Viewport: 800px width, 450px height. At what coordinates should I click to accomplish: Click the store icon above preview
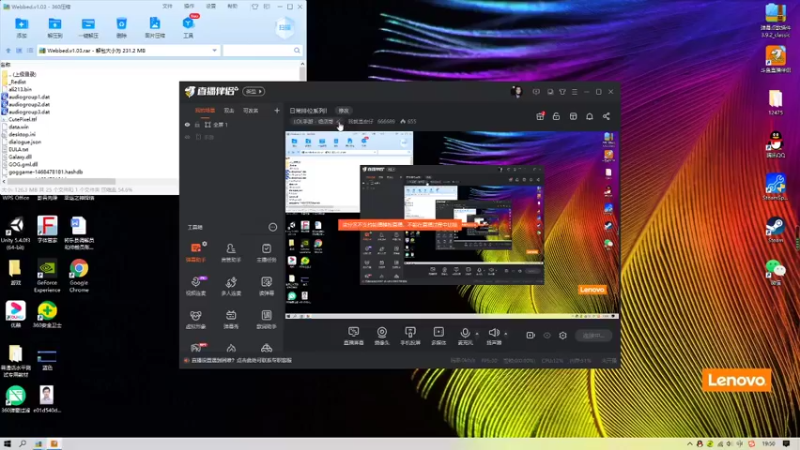pyautogui.click(x=573, y=116)
